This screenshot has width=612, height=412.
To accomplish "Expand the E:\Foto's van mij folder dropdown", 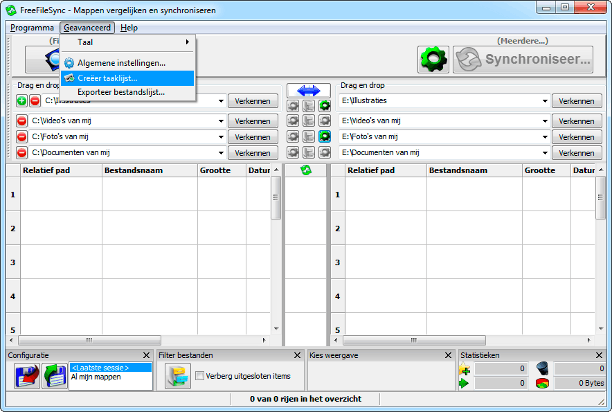I will point(545,137).
